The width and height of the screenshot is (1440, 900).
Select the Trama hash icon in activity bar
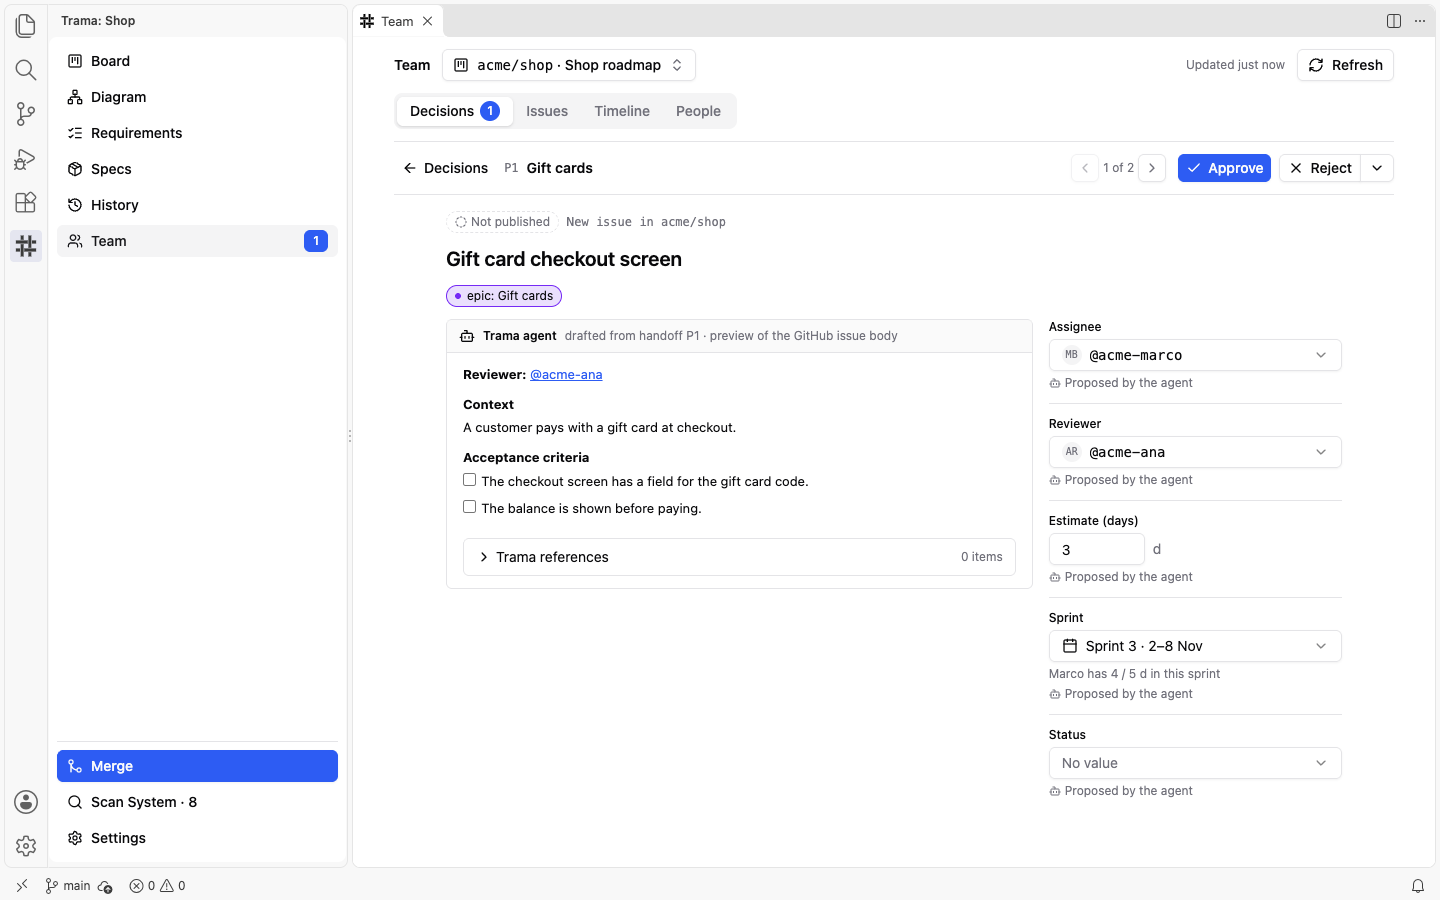tap(26, 246)
